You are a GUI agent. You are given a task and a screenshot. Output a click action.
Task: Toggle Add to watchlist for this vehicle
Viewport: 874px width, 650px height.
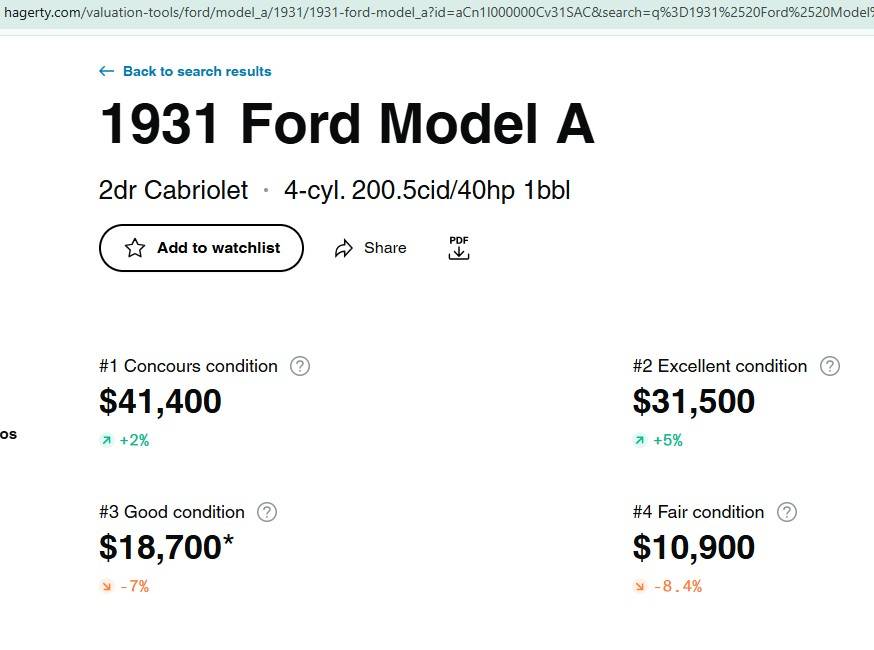click(x=201, y=247)
